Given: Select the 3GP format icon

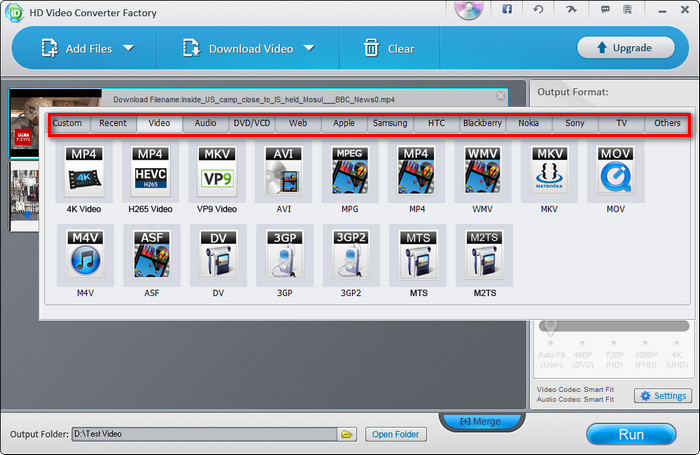Looking at the screenshot, I should [285, 255].
